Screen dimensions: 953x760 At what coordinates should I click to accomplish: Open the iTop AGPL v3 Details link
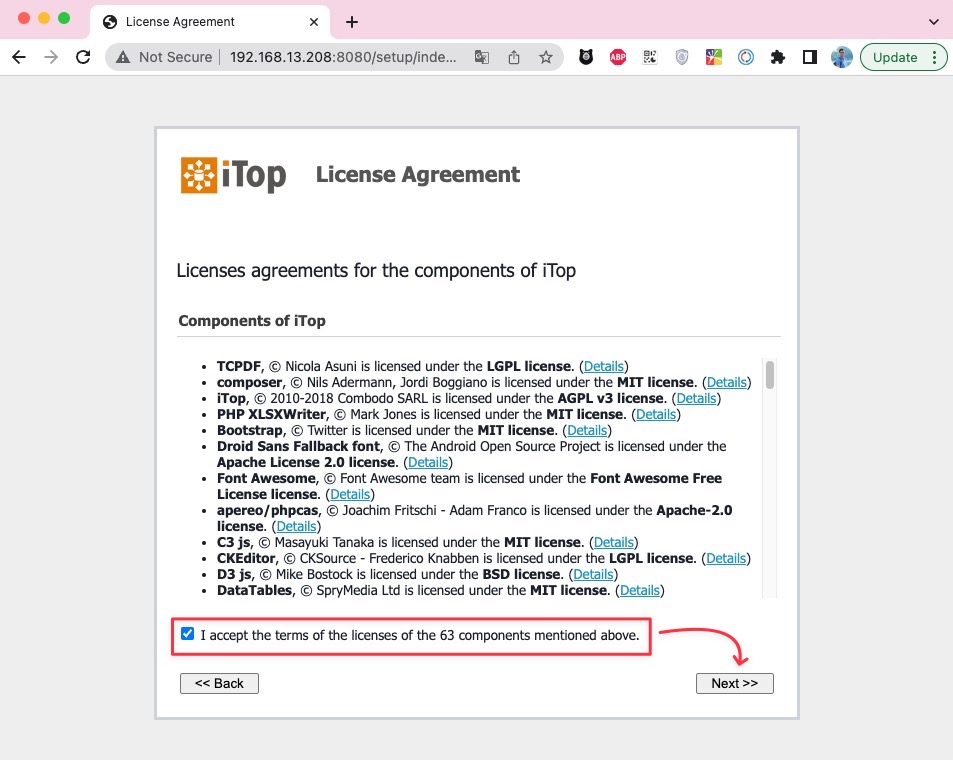click(x=696, y=398)
